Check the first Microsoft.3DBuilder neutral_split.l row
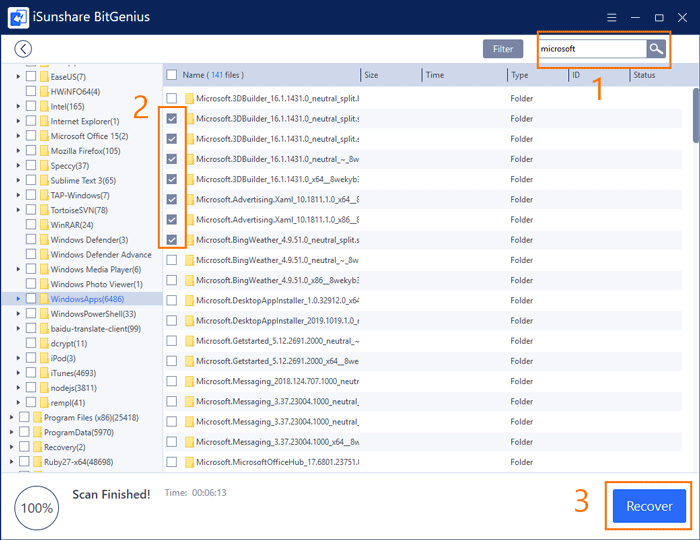Viewport: 700px width, 540px height. [x=171, y=98]
